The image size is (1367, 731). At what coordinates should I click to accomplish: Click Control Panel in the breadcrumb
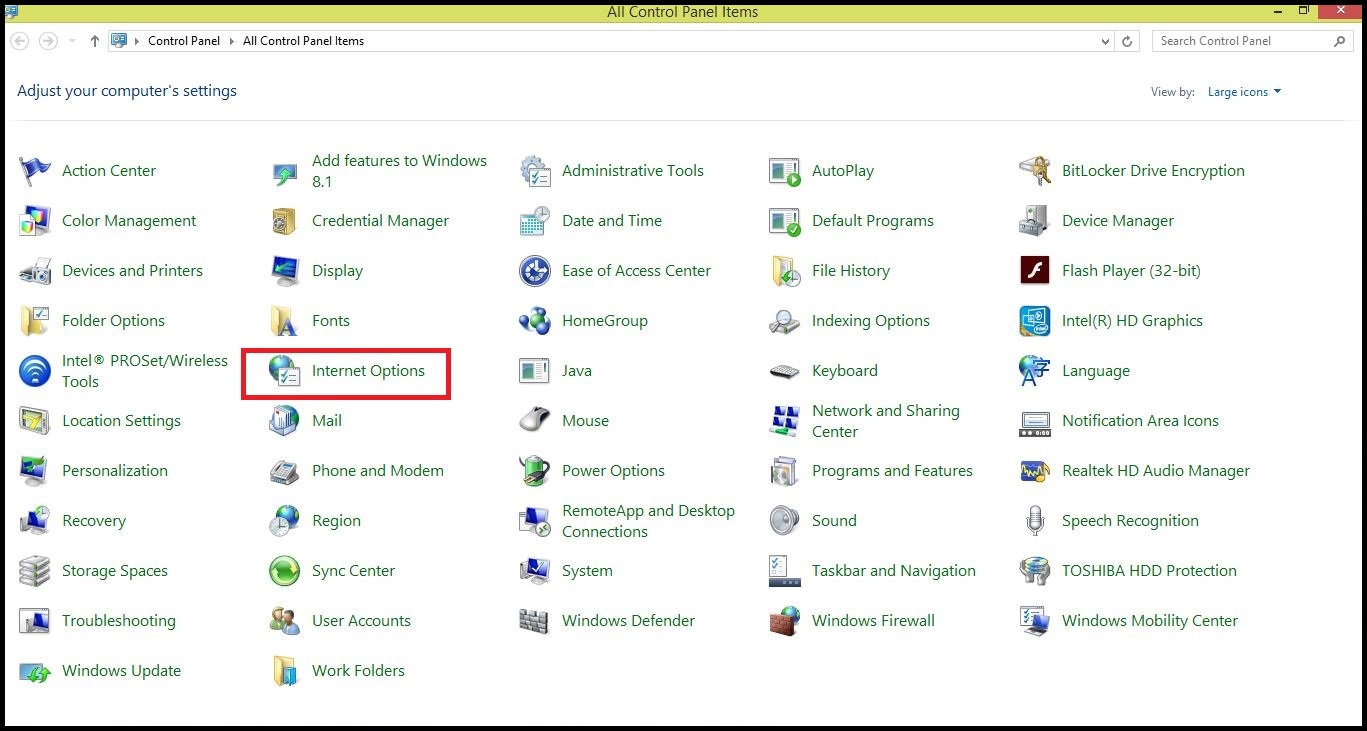pyautogui.click(x=183, y=41)
